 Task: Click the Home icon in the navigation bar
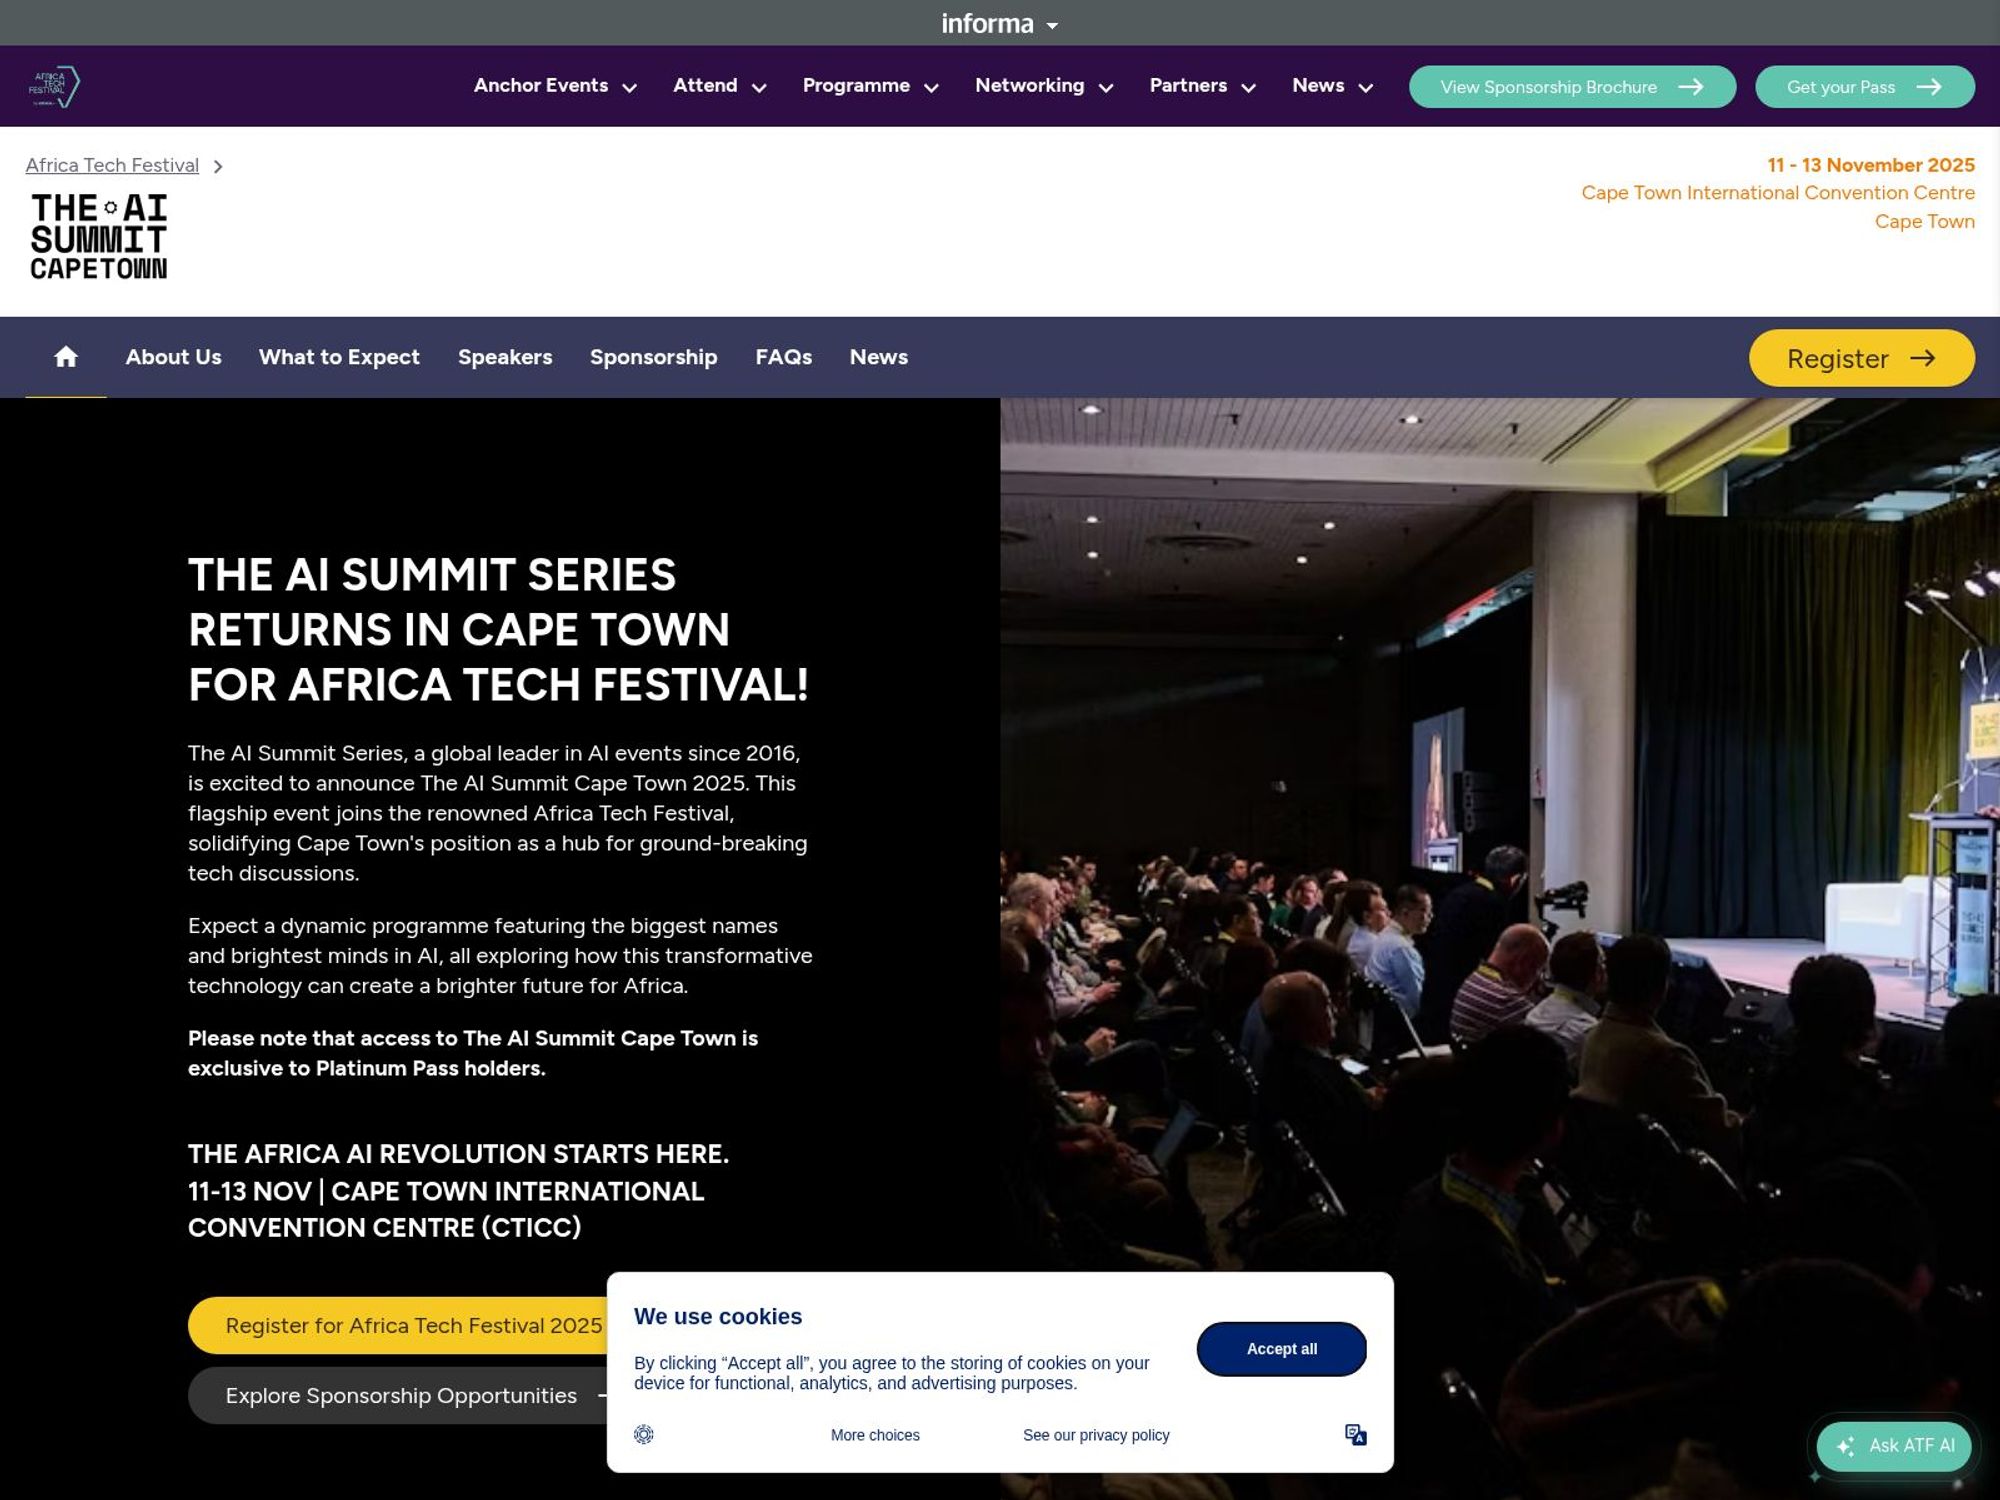tap(66, 357)
